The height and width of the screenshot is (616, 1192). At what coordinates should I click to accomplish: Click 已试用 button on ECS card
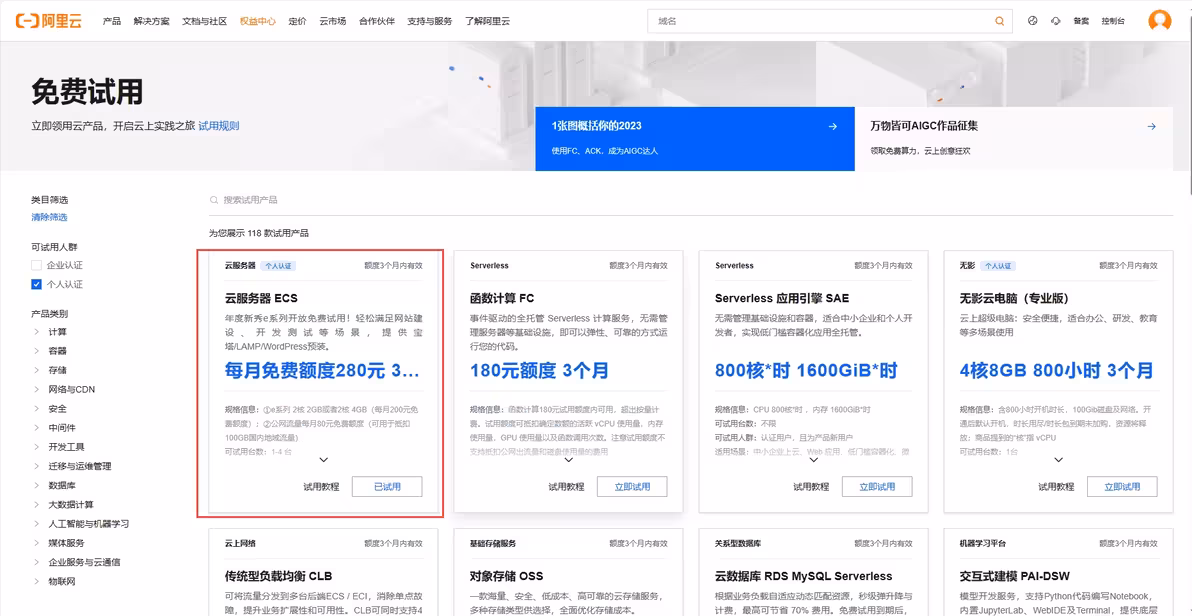pos(387,487)
